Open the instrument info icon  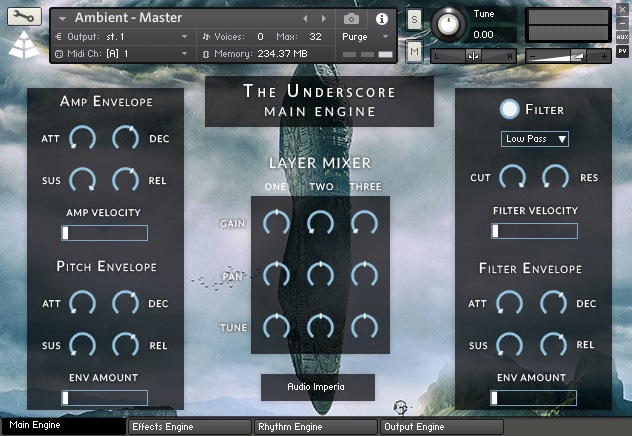[x=382, y=19]
